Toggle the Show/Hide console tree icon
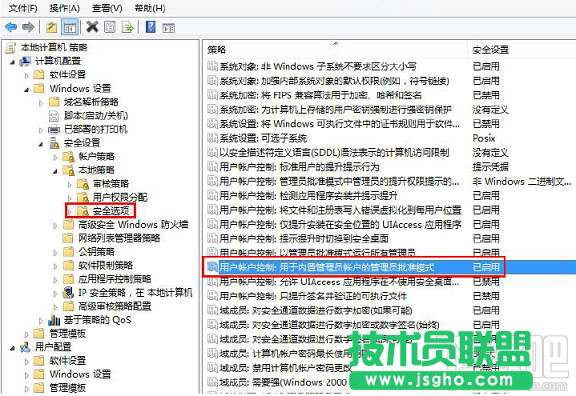This screenshot has height=396, width=576. [70, 27]
